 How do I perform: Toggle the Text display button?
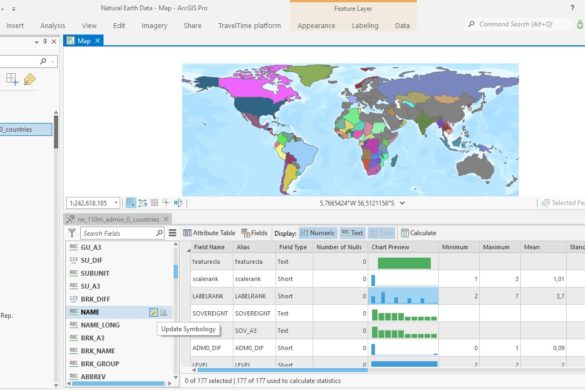pos(352,233)
